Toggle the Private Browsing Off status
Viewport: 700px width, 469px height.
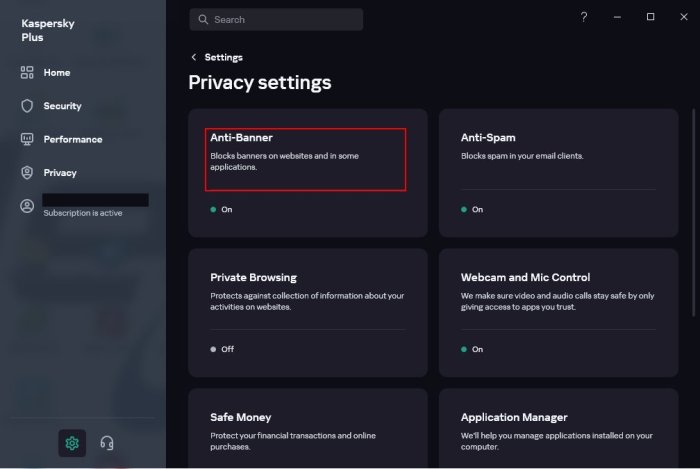pos(221,349)
